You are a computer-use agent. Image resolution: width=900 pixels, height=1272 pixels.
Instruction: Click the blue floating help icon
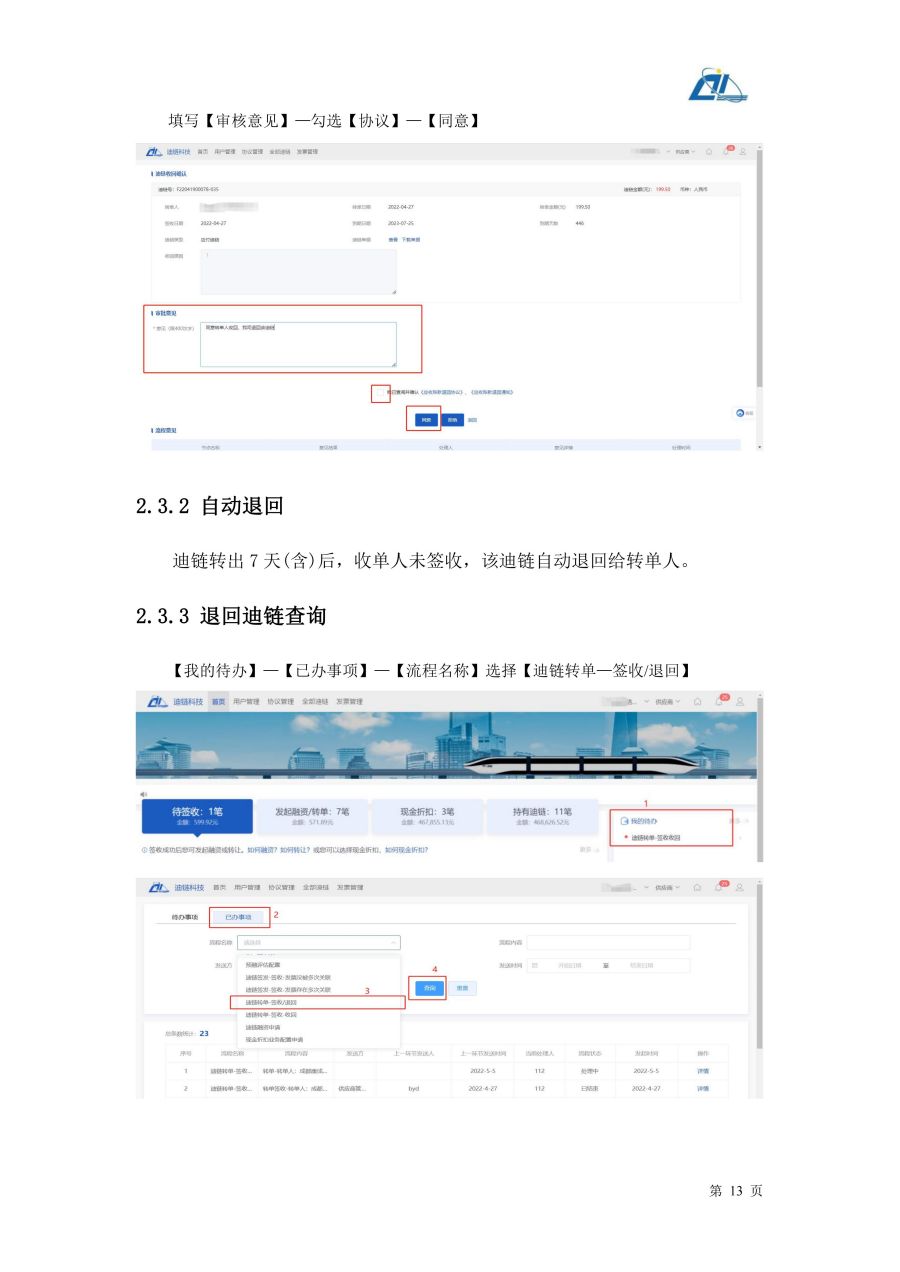741,412
